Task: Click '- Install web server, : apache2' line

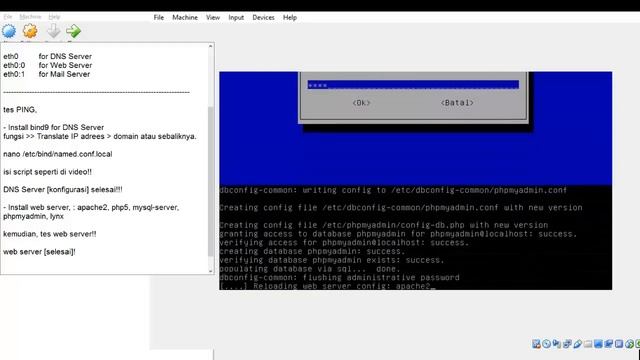Action: (91, 207)
